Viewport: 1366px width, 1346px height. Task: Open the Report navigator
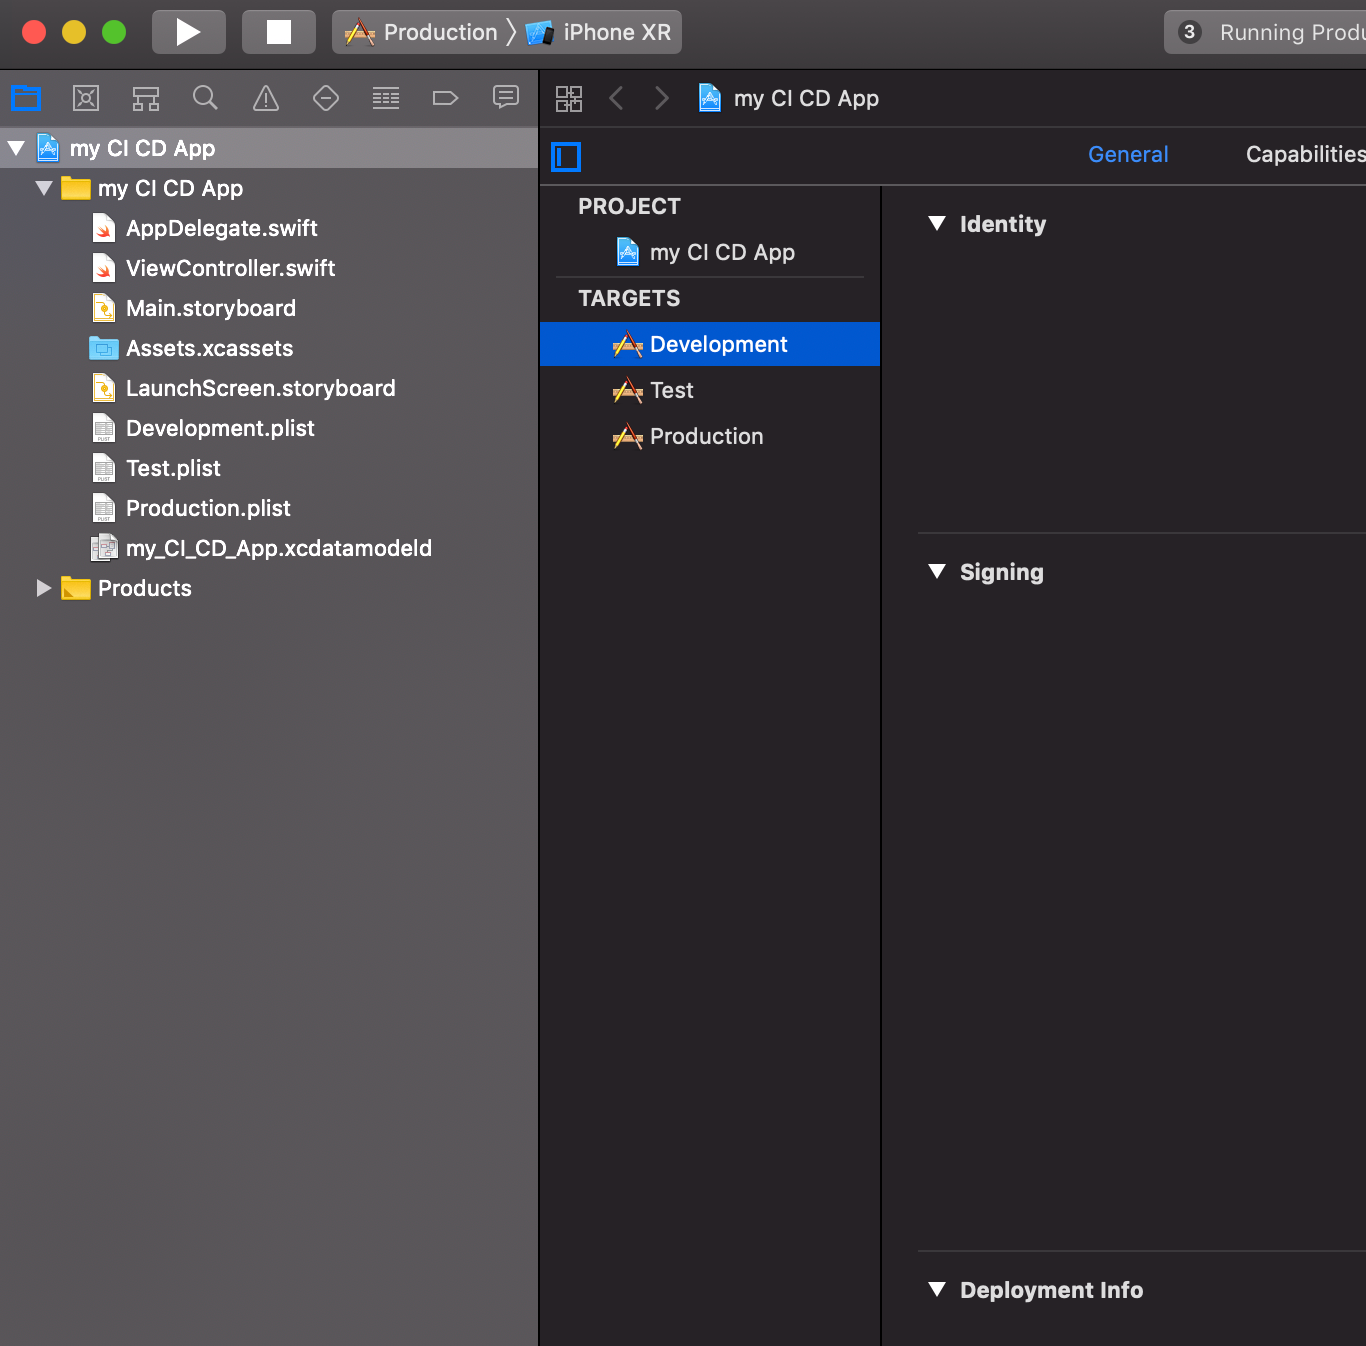pos(506,97)
